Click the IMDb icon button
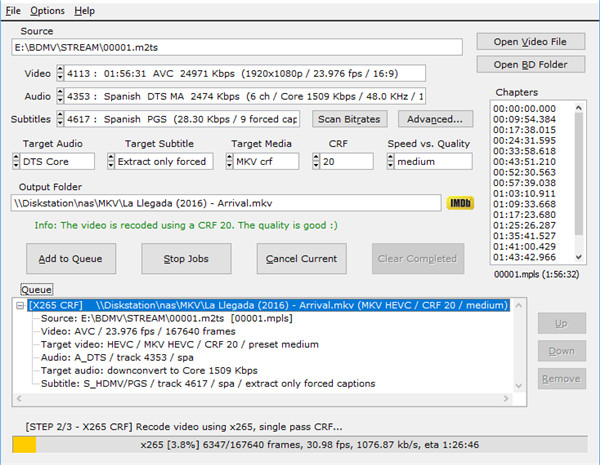This screenshot has height=465, width=600. tap(459, 203)
